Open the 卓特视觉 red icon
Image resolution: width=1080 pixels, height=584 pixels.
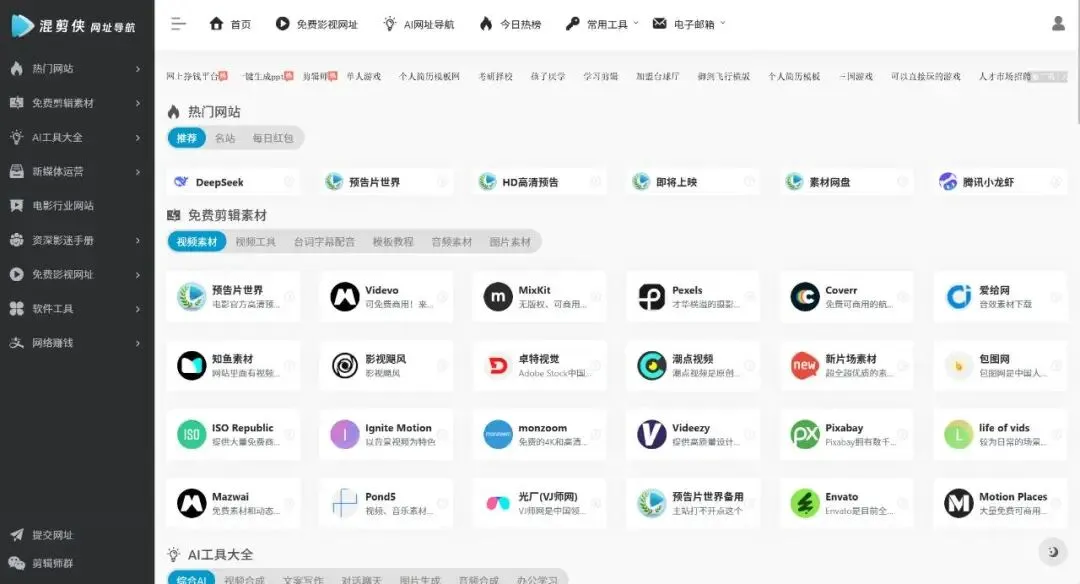pyautogui.click(x=498, y=366)
